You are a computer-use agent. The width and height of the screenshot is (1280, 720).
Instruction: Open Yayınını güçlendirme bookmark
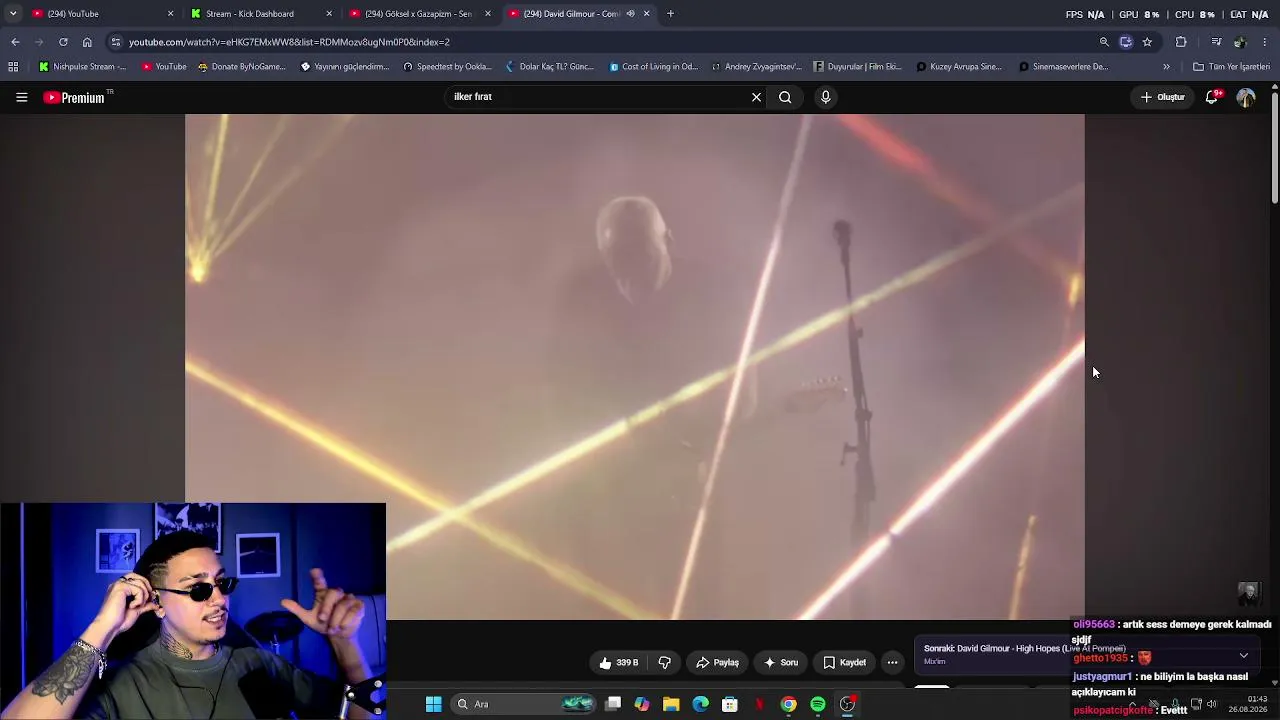(x=344, y=67)
